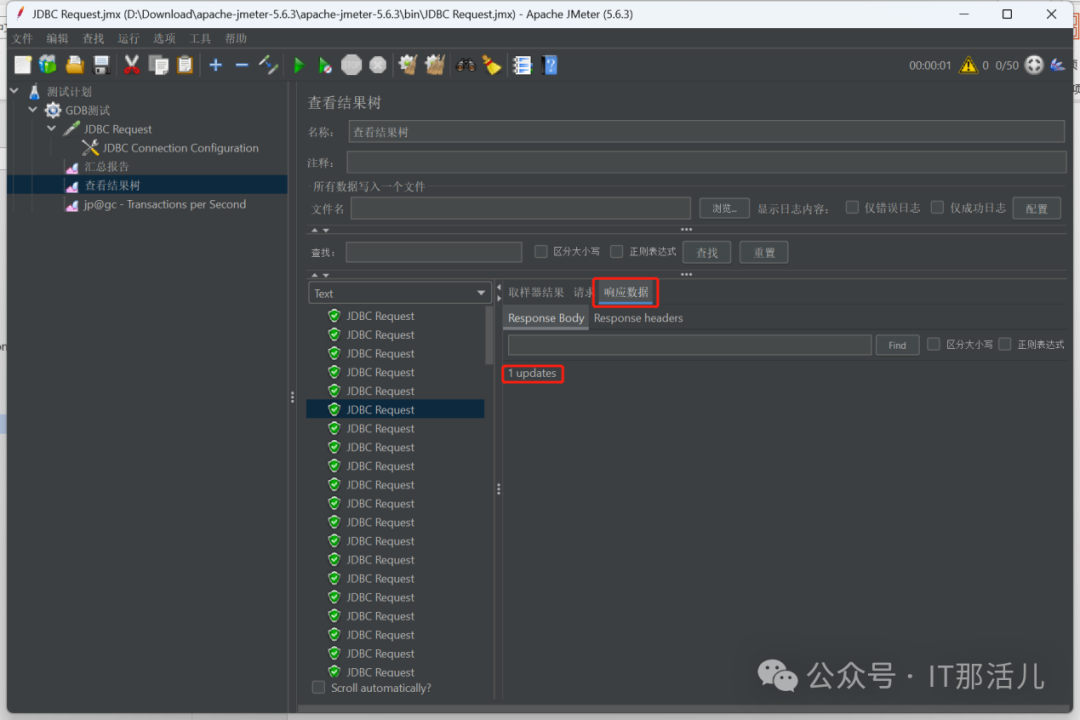
Task: Focus the 名称 name field
Action: pos(707,132)
